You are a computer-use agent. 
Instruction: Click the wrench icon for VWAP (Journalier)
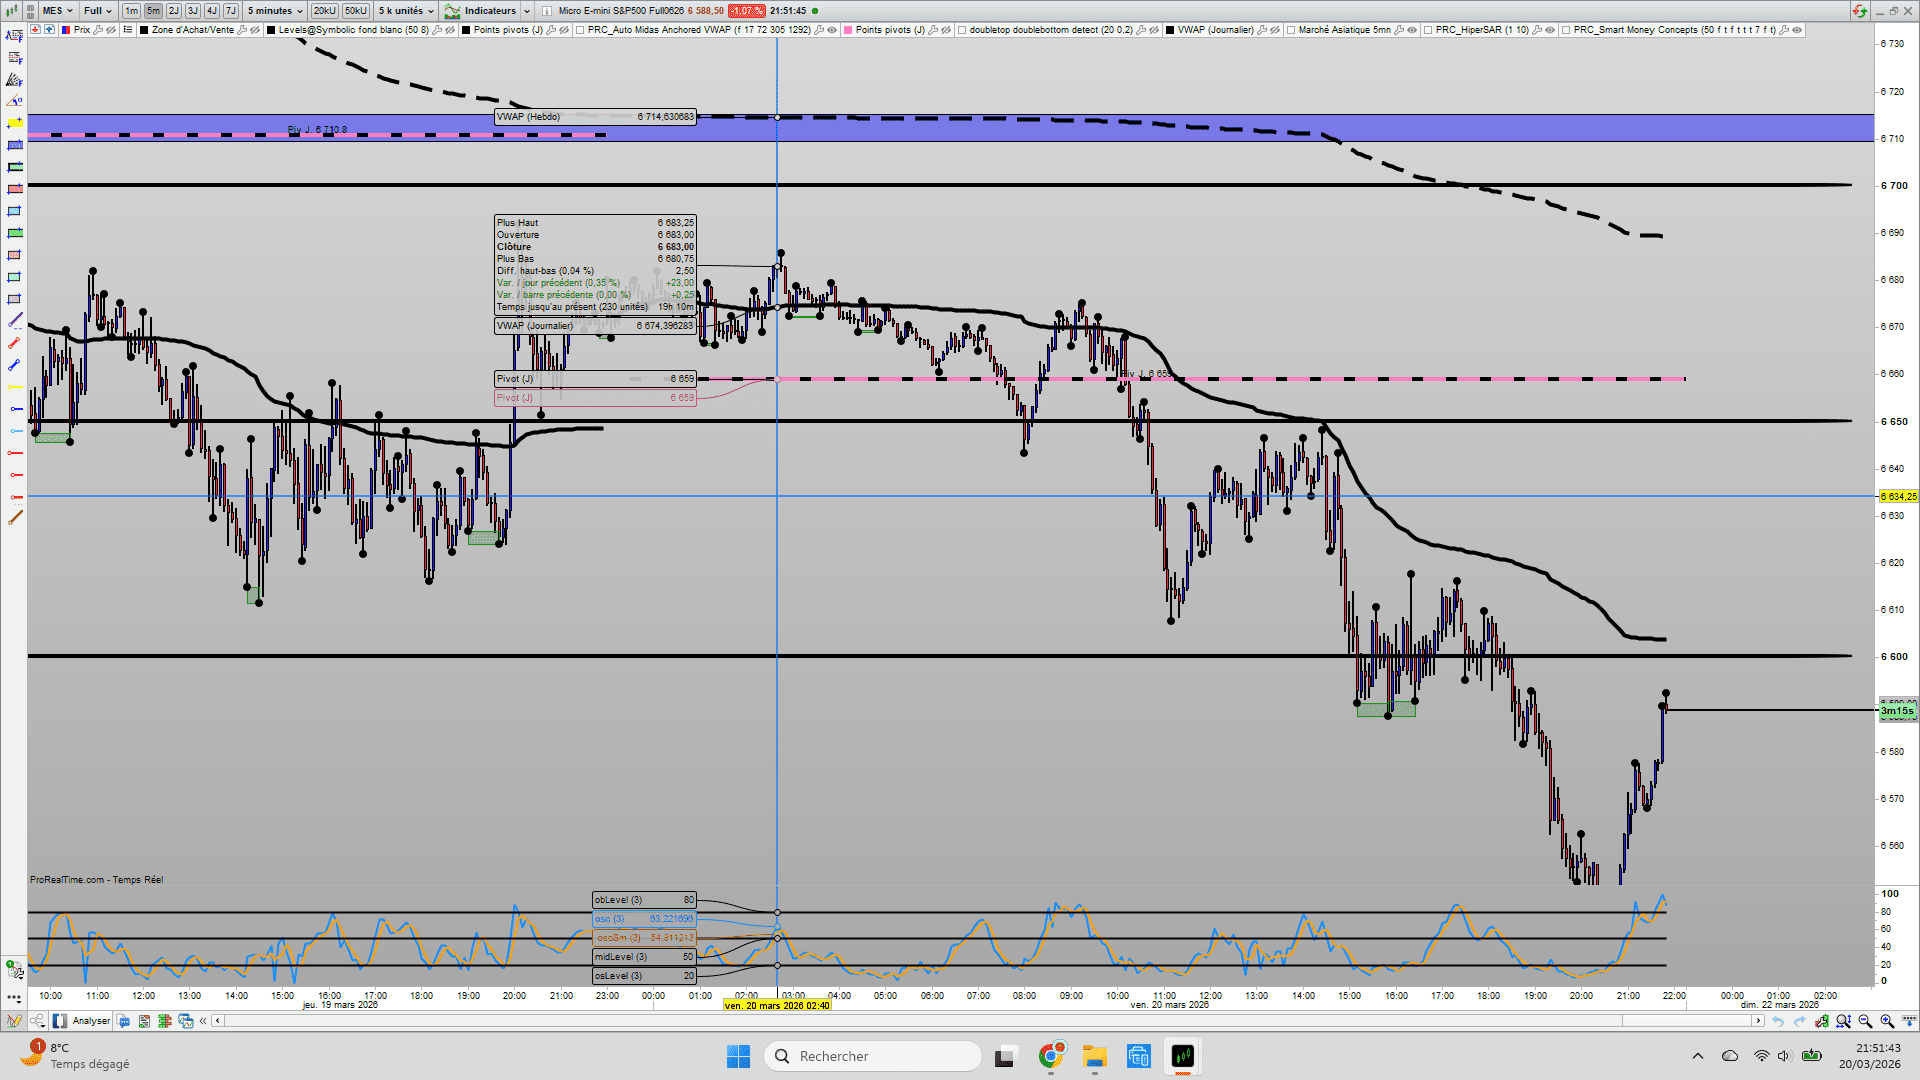pos(1263,30)
